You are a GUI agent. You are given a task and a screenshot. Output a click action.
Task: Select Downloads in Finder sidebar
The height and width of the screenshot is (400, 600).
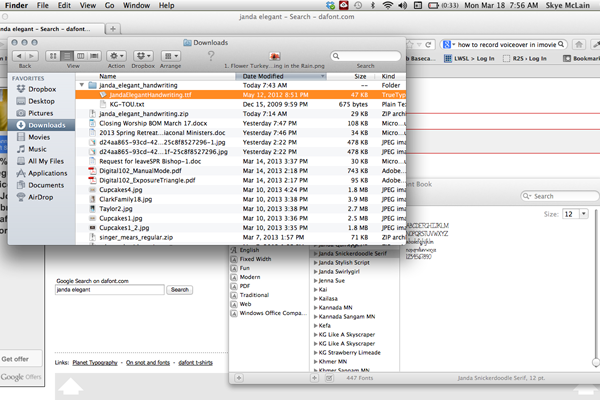point(41,125)
